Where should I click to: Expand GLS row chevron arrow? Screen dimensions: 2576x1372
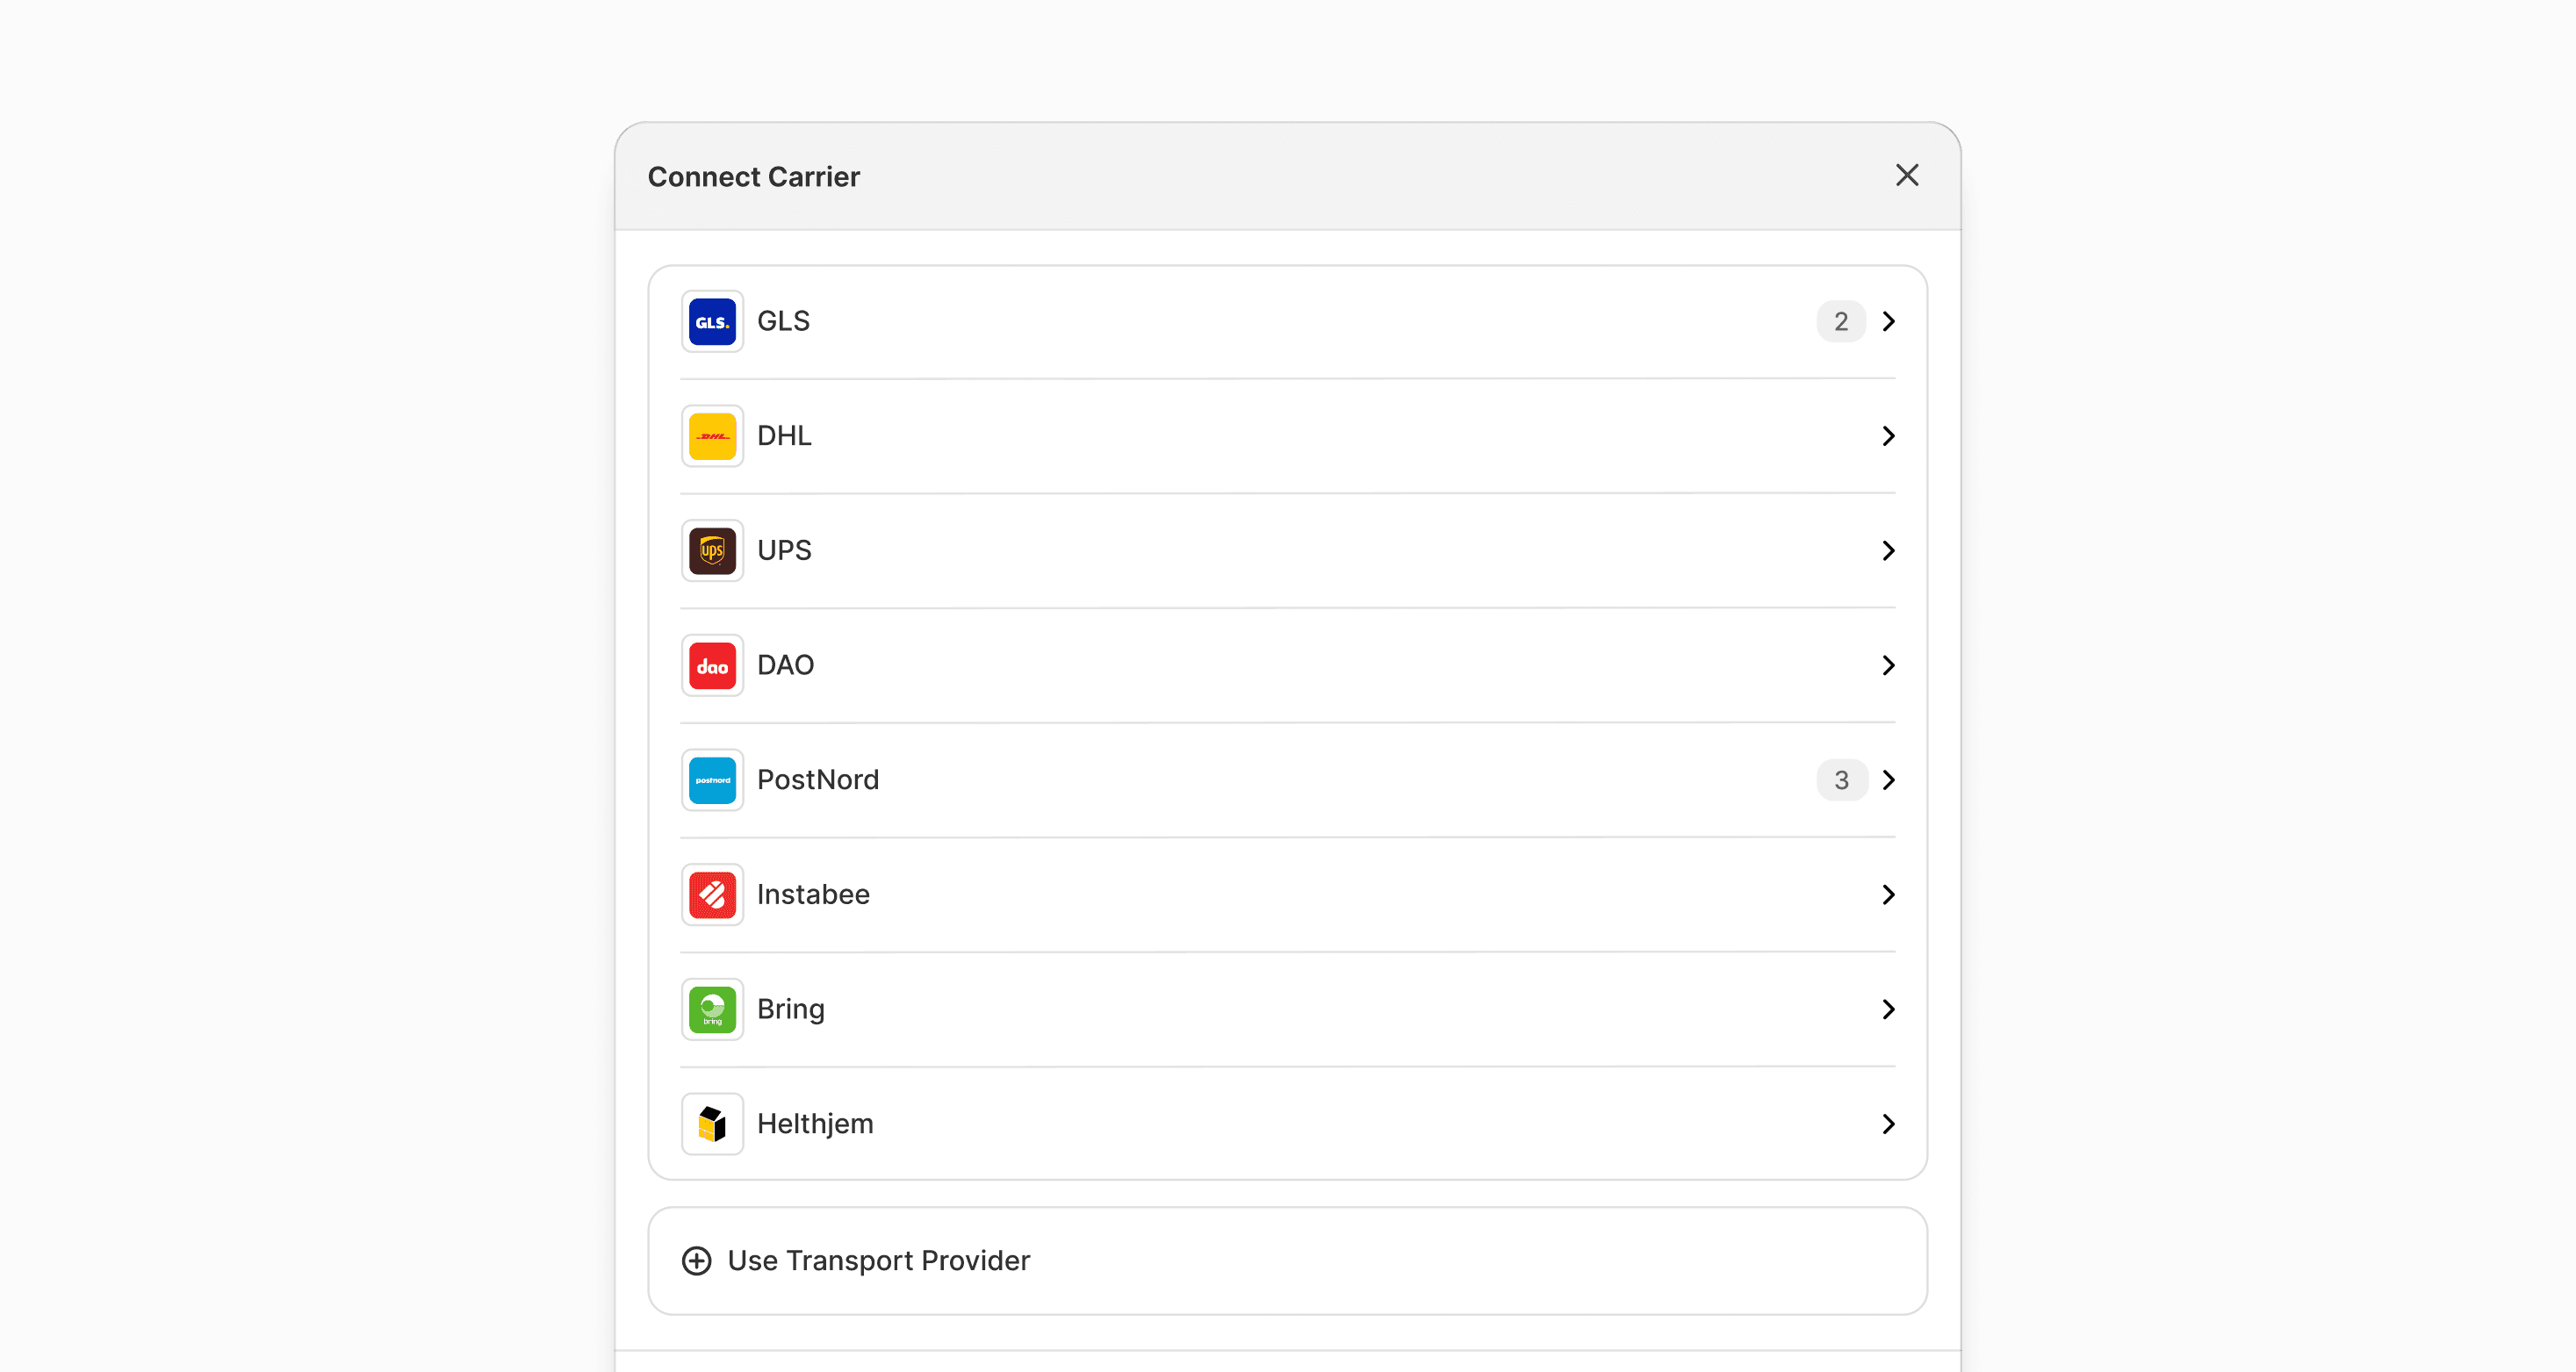click(1888, 322)
